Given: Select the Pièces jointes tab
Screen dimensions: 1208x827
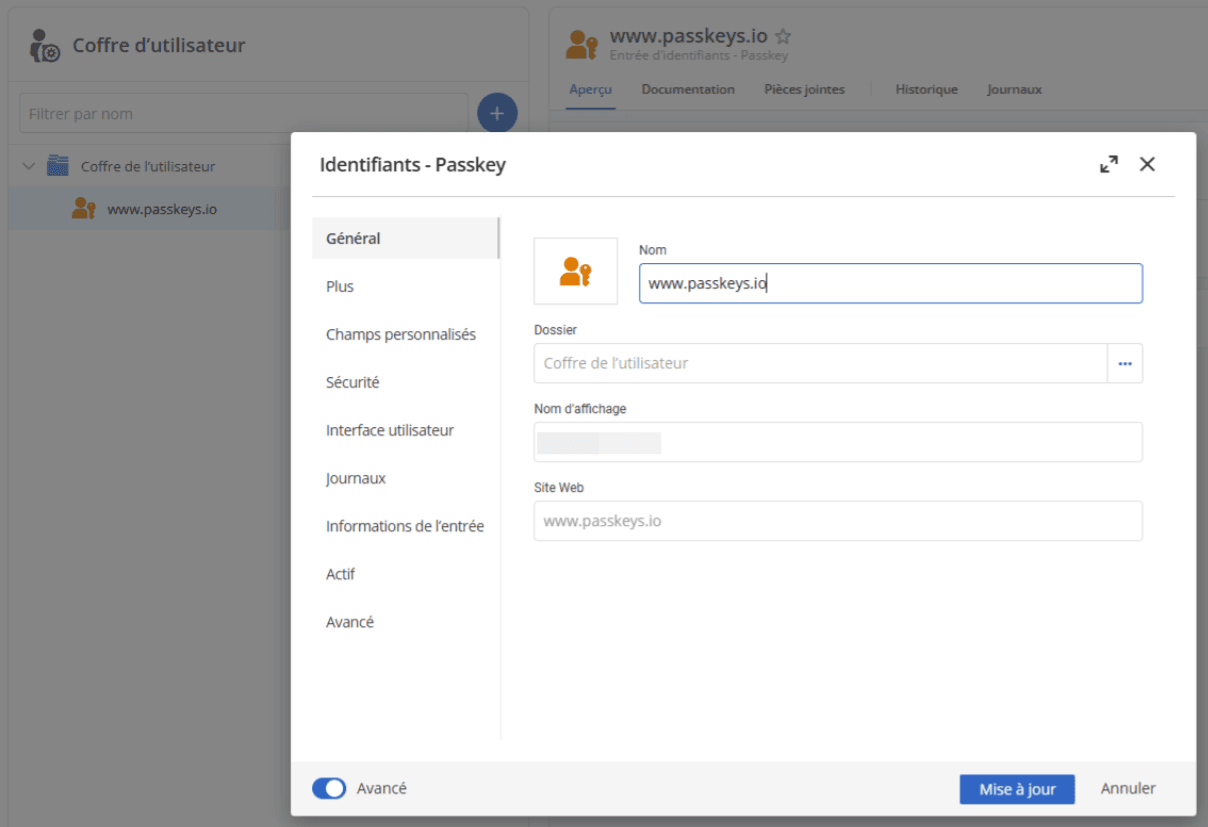Looking at the screenshot, I should point(804,90).
